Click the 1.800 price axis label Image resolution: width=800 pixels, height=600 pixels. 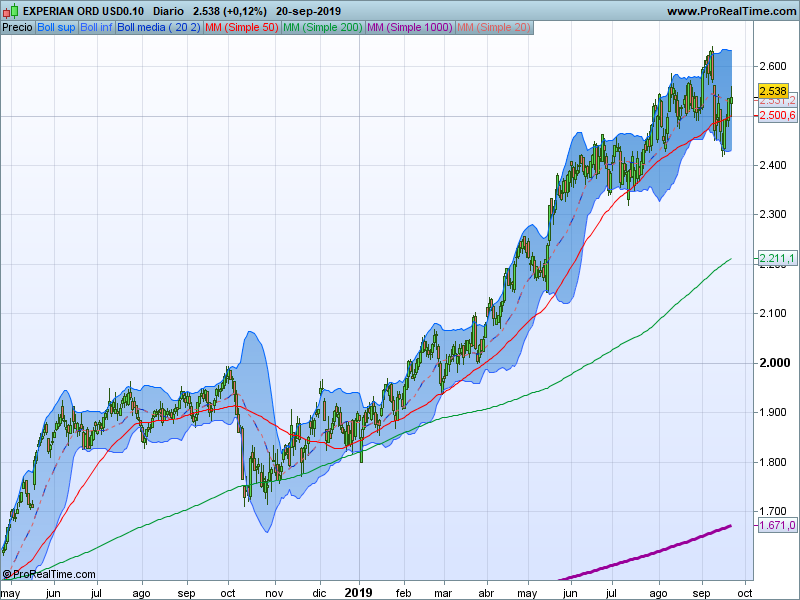tap(773, 462)
